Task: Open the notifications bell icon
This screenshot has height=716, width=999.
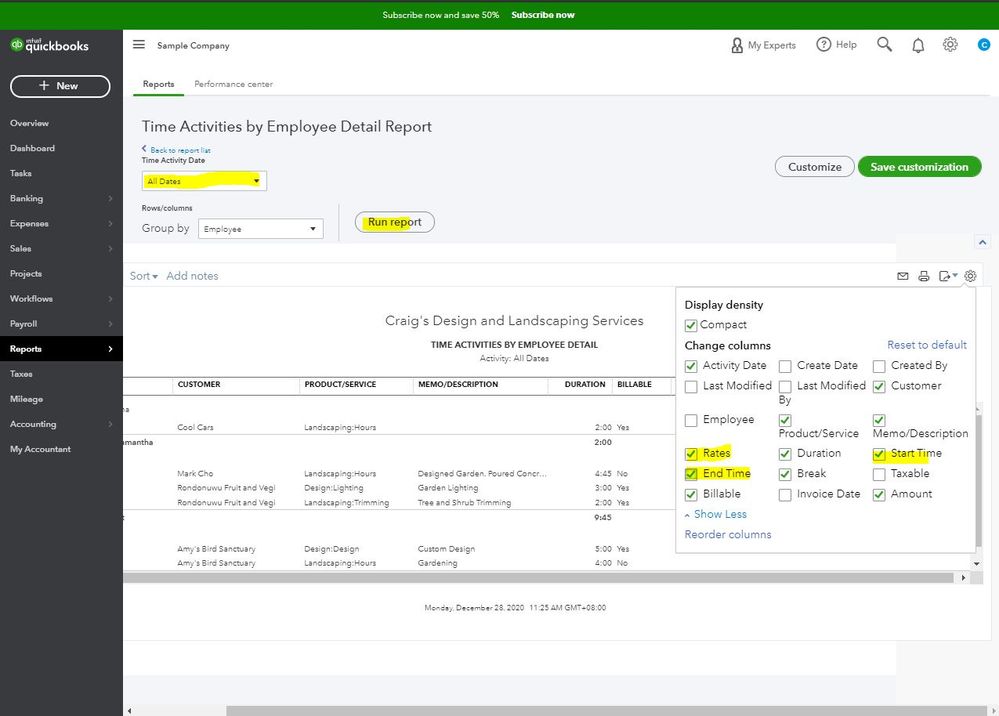Action: tap(918, 45)
